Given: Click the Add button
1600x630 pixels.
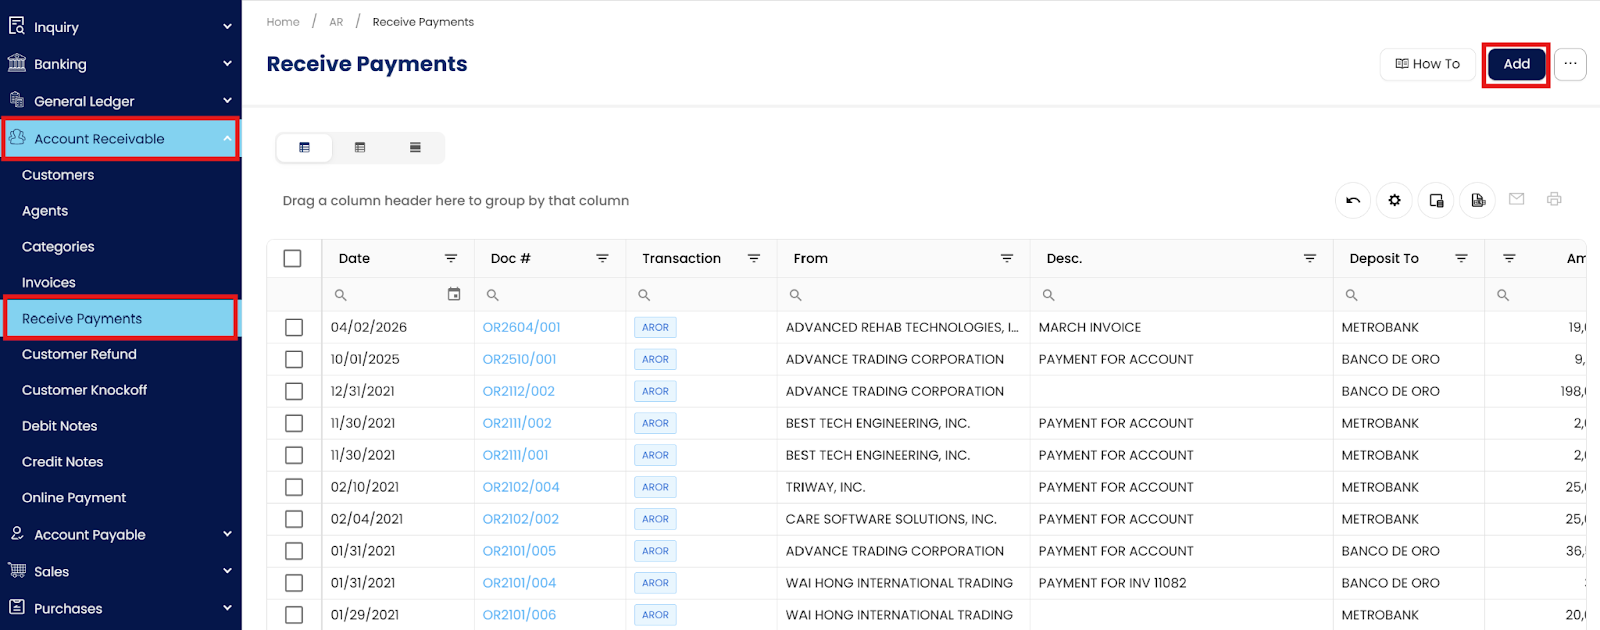Looking at the screenshot, I should [1516, 64].
